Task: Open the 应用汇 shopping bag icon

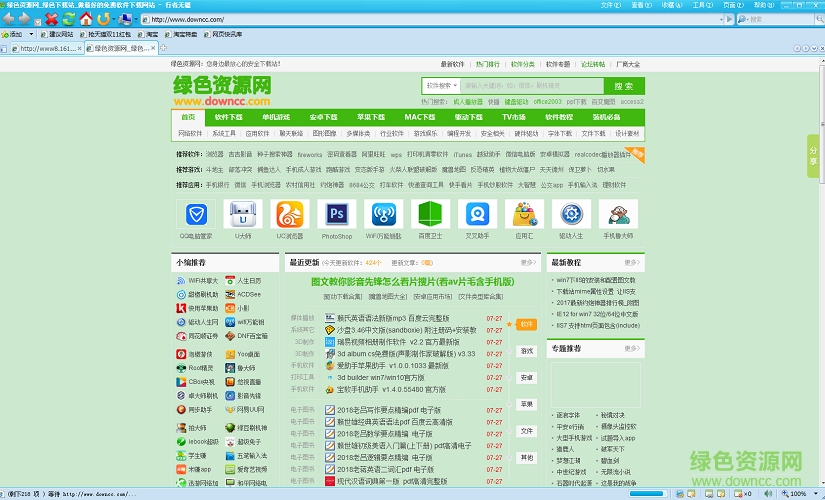Action: 524,214
